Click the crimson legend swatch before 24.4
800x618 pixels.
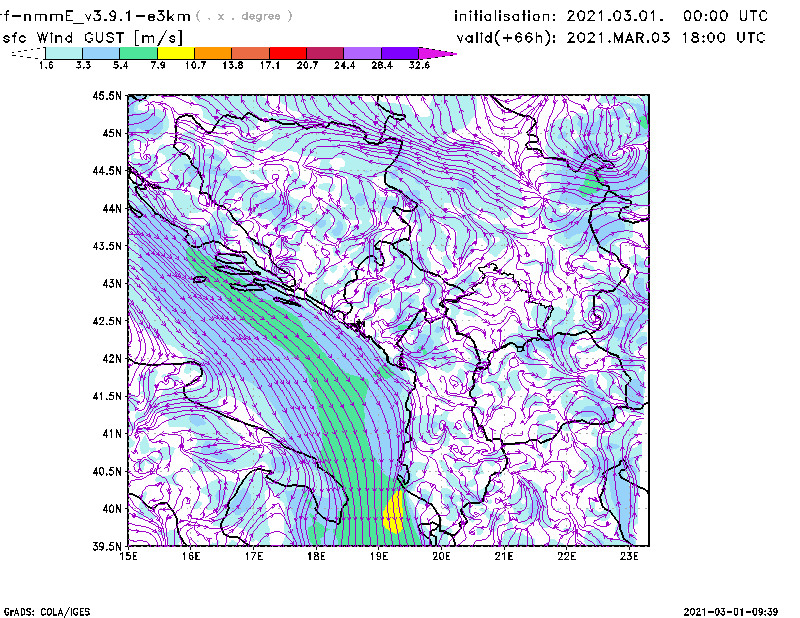pyautogui.click(x=326, y=53)
